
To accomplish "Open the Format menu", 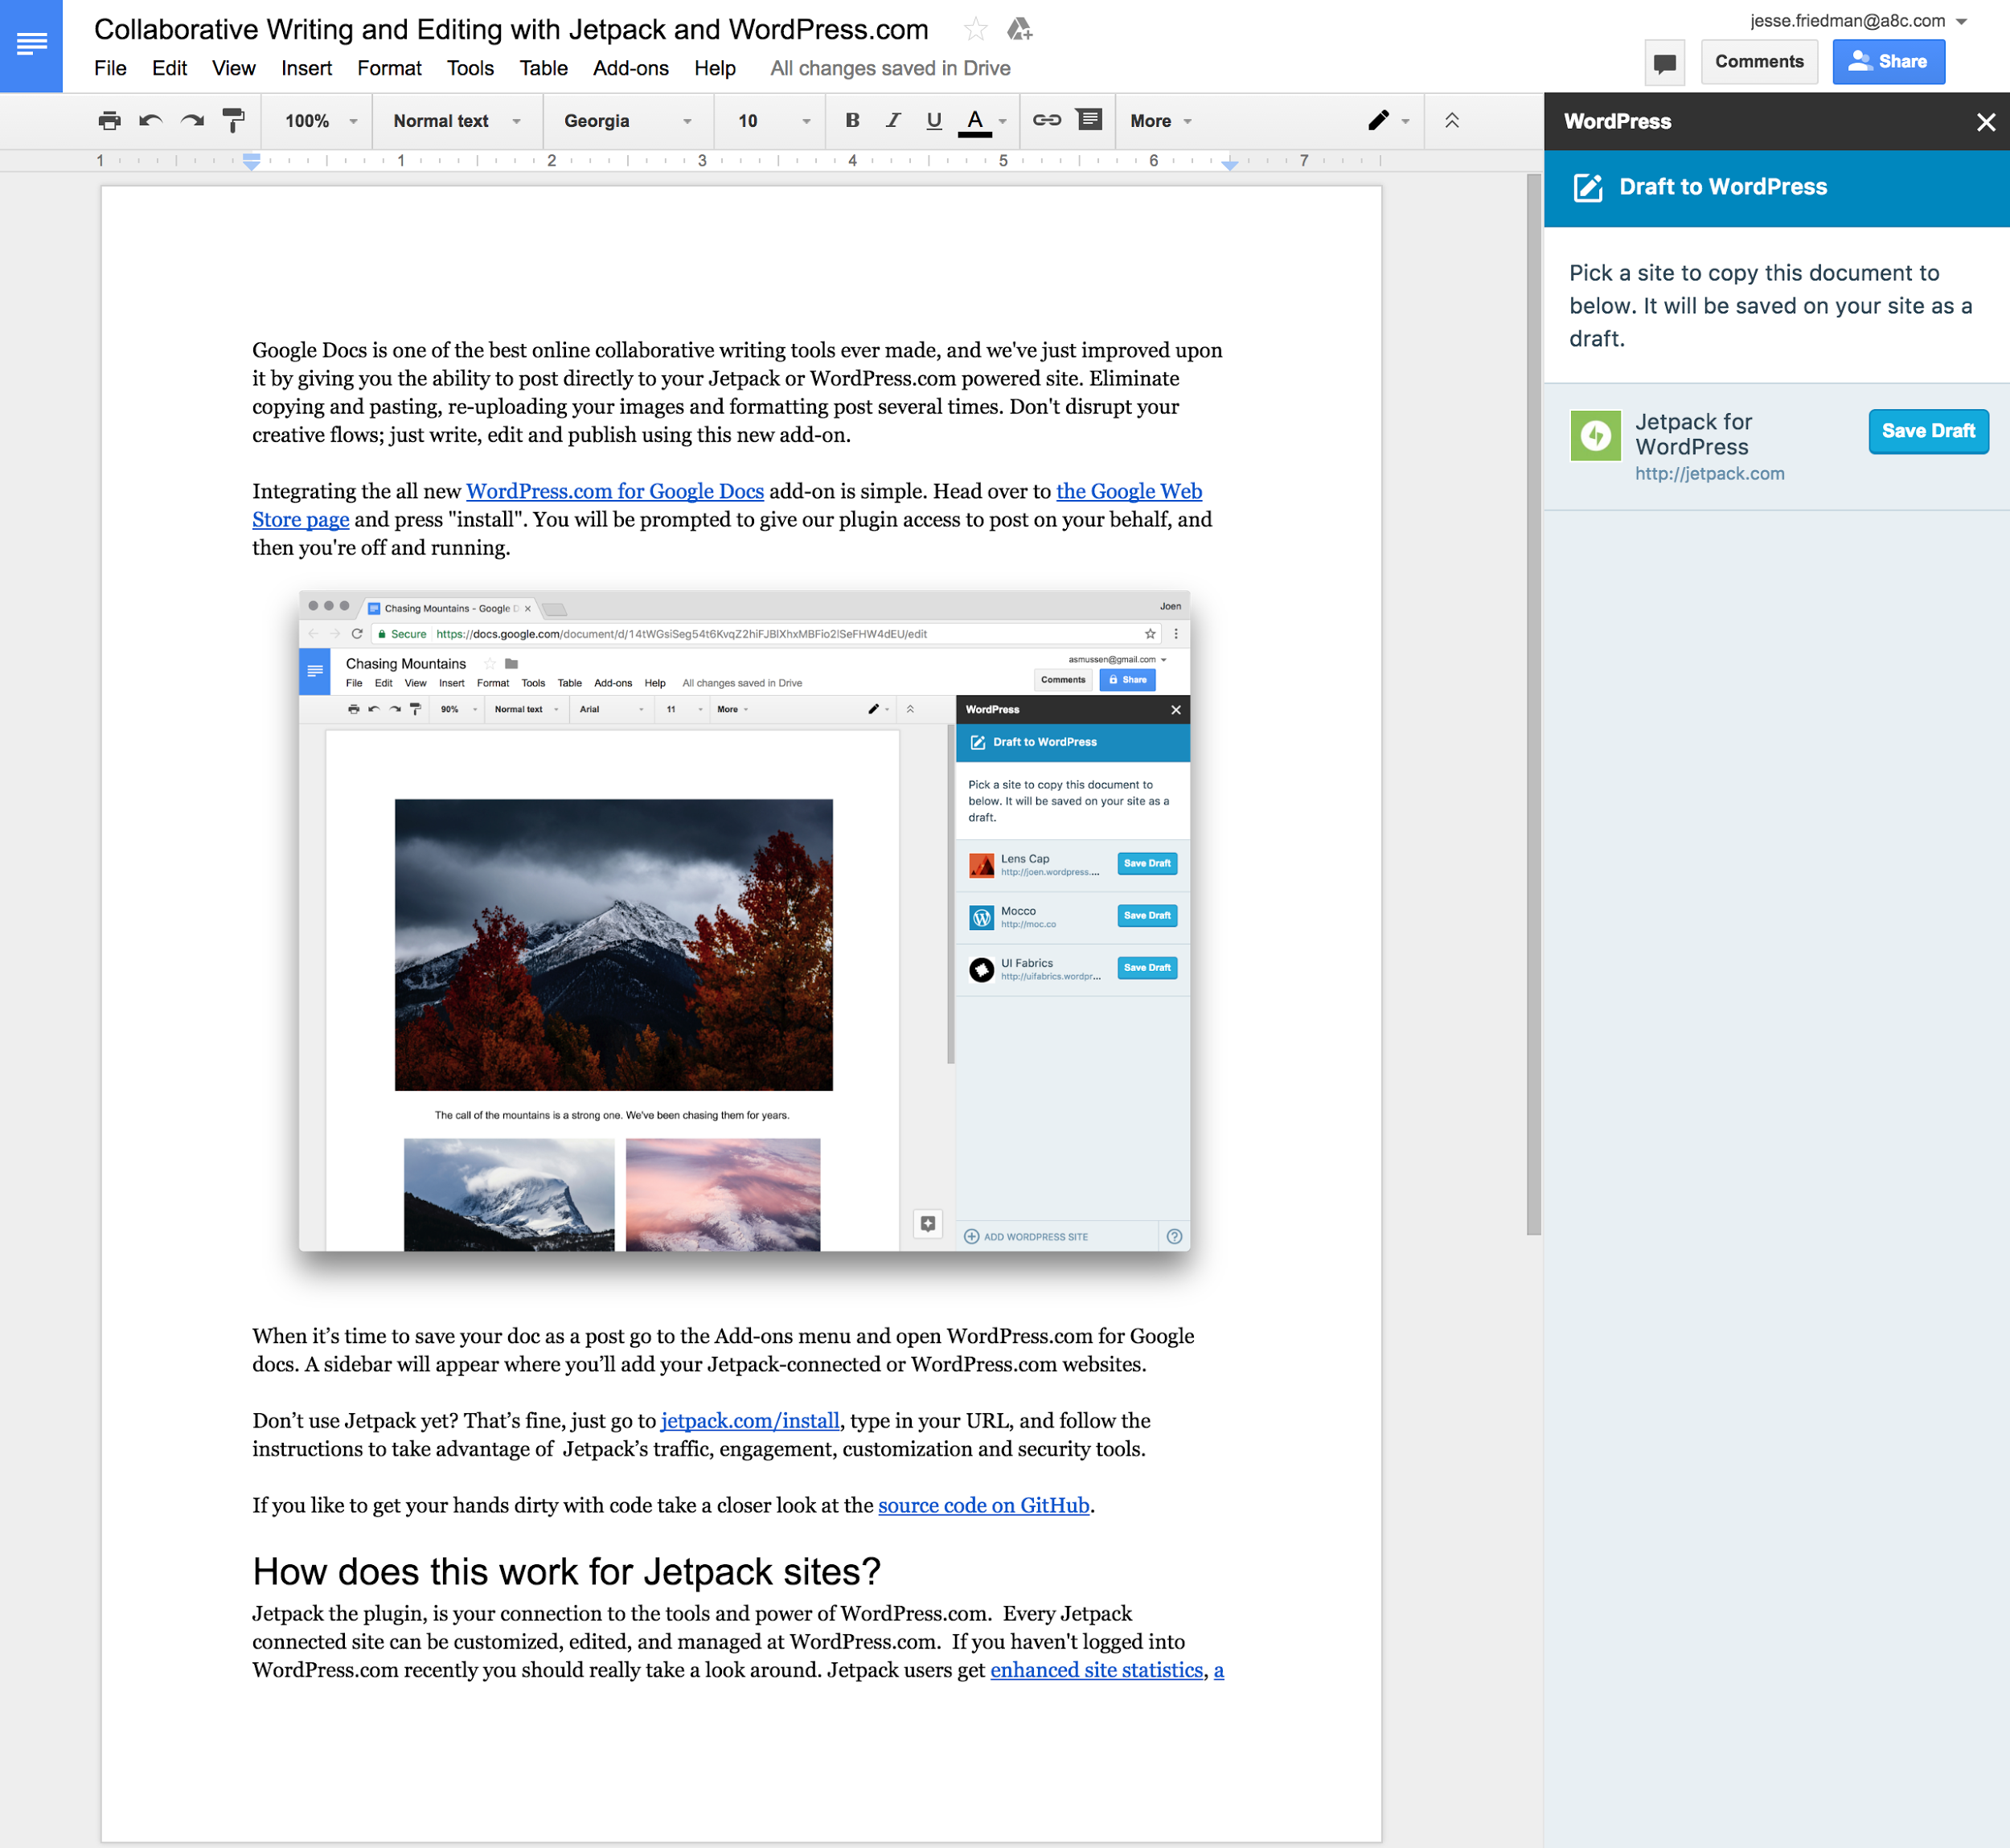I will click(x=389, y=68).
